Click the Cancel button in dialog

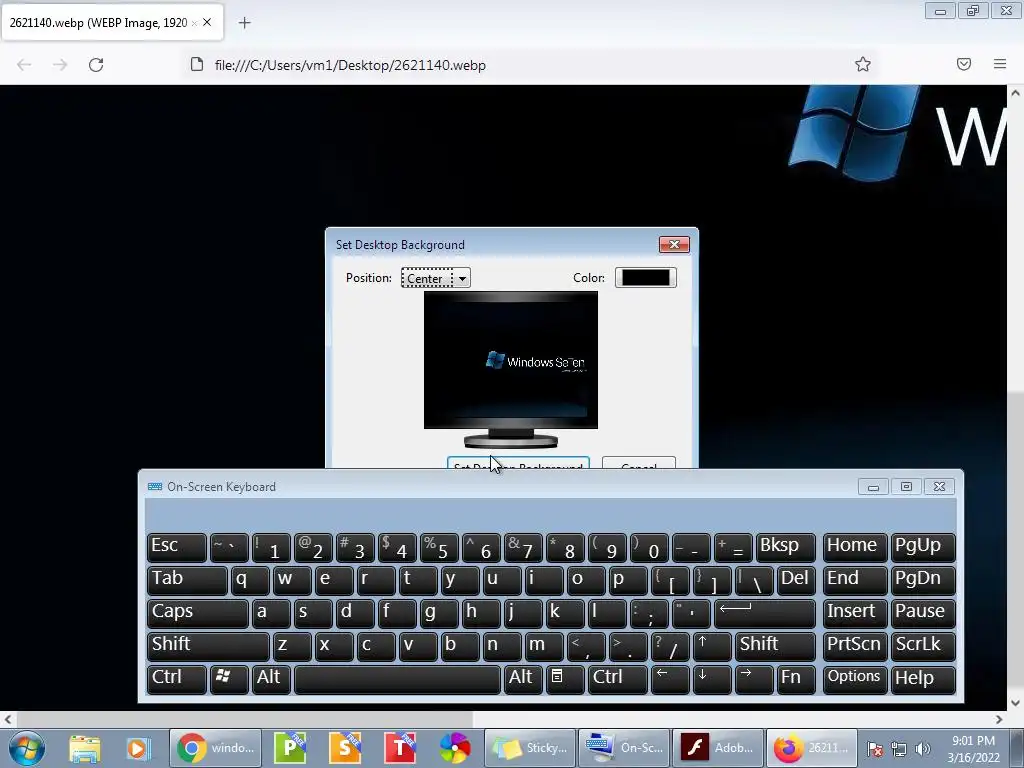[639, 463]
